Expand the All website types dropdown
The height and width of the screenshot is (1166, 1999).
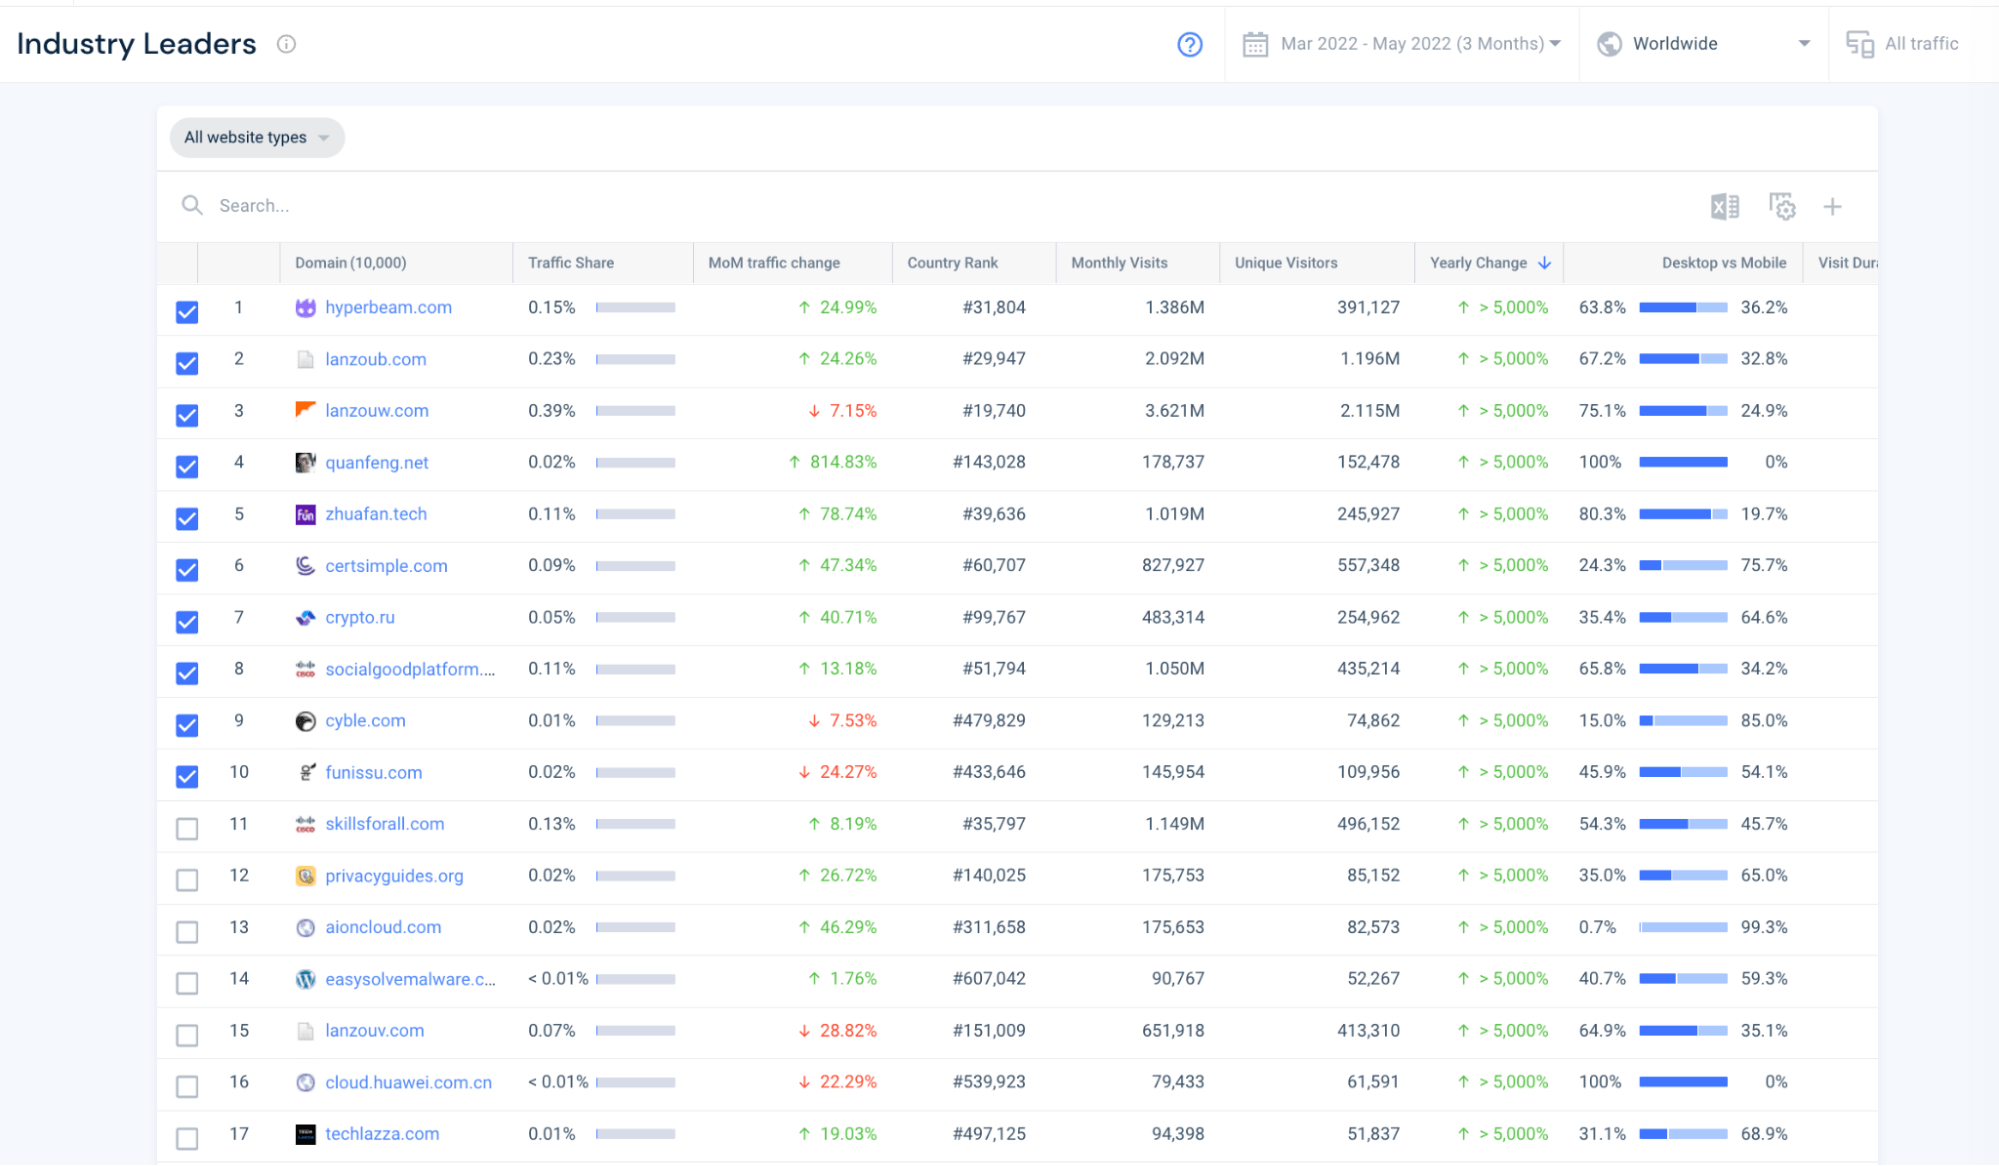(x=255, y=136)
